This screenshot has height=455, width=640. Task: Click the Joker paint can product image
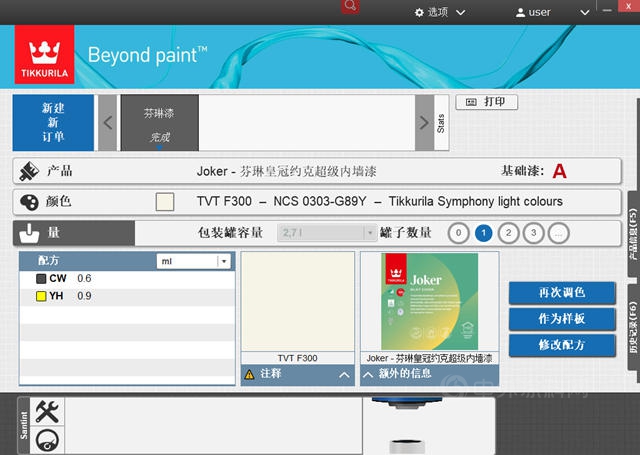pyautogui.click(x=429, y=301)
